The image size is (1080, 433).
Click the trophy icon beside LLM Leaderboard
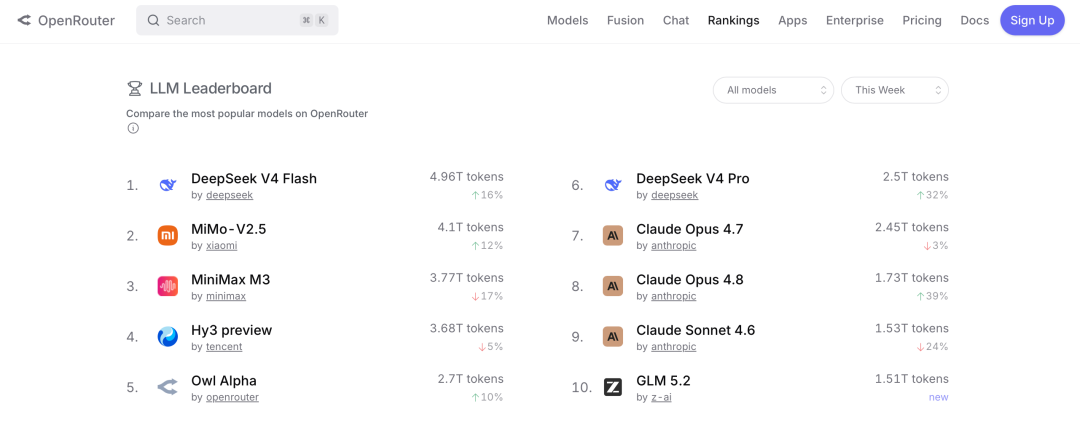click(134, 89)
